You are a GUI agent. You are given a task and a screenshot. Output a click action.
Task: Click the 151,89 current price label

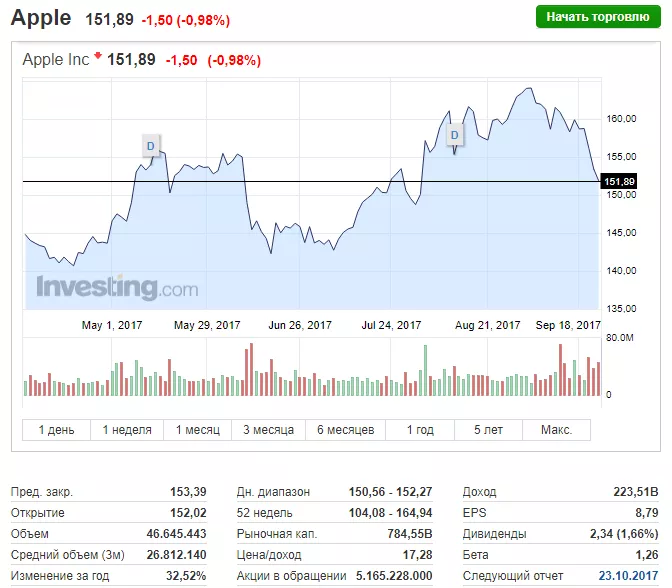[x=617, y=181]
